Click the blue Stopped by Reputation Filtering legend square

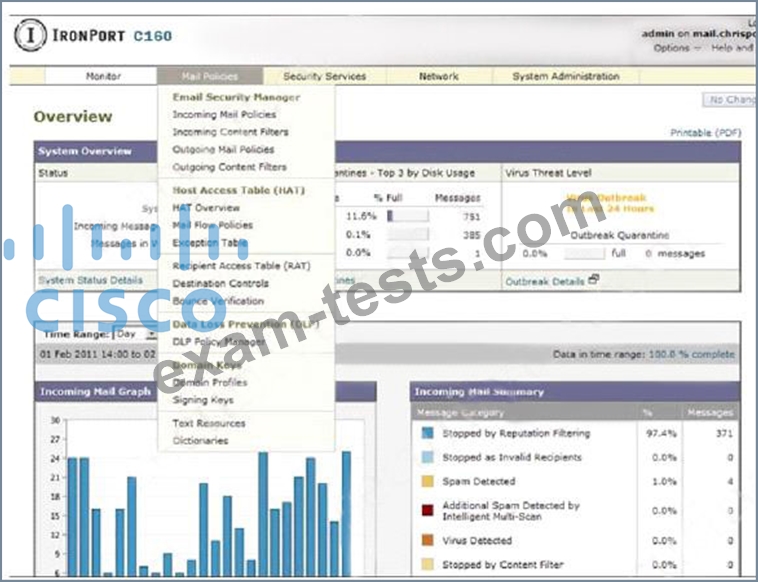point(427,433)
